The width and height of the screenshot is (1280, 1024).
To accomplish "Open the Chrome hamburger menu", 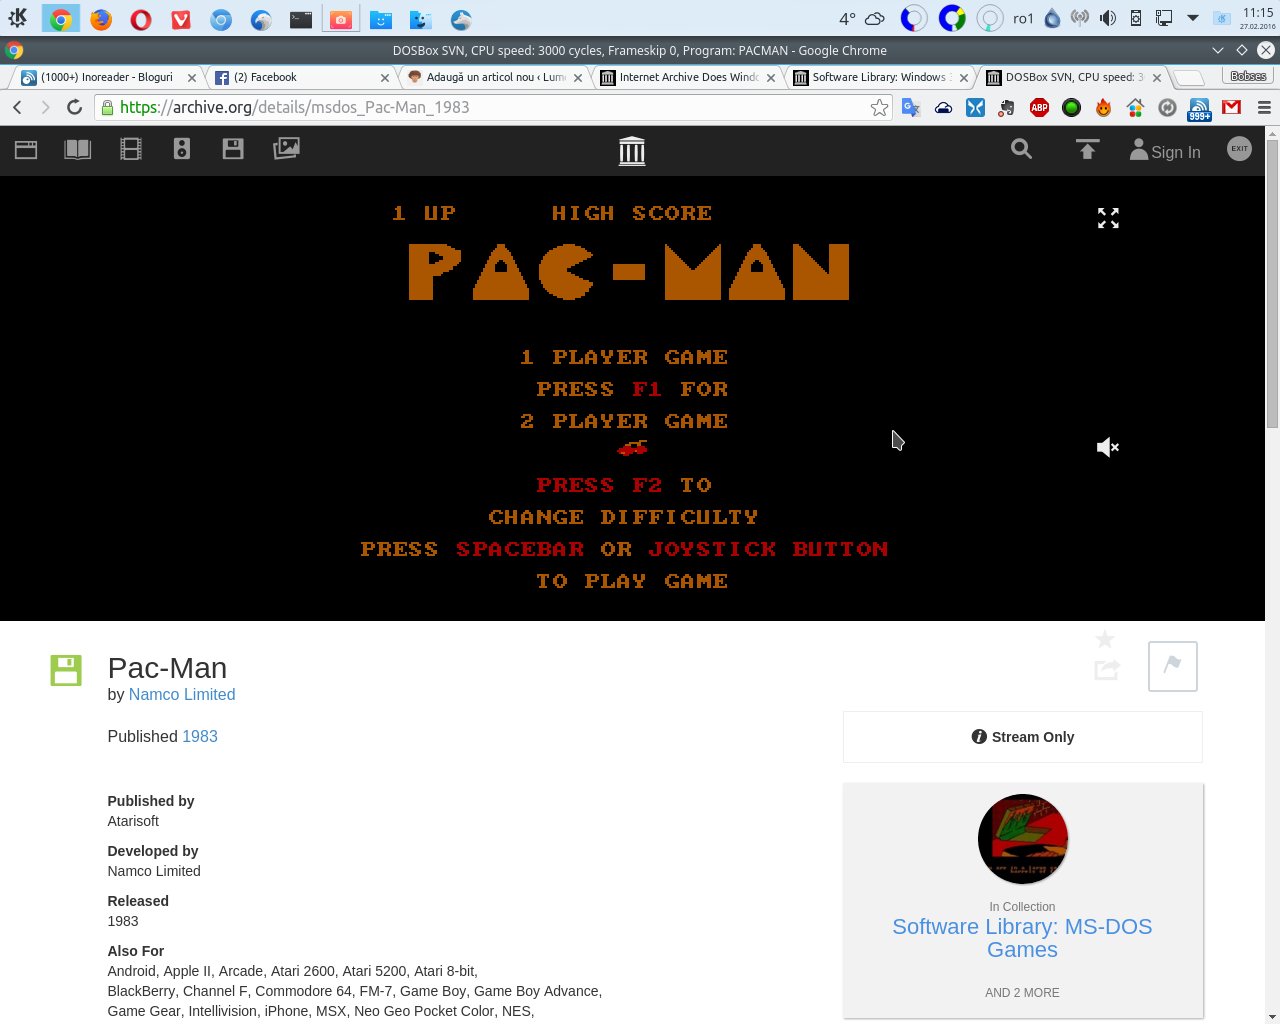I will [1264, 108].
